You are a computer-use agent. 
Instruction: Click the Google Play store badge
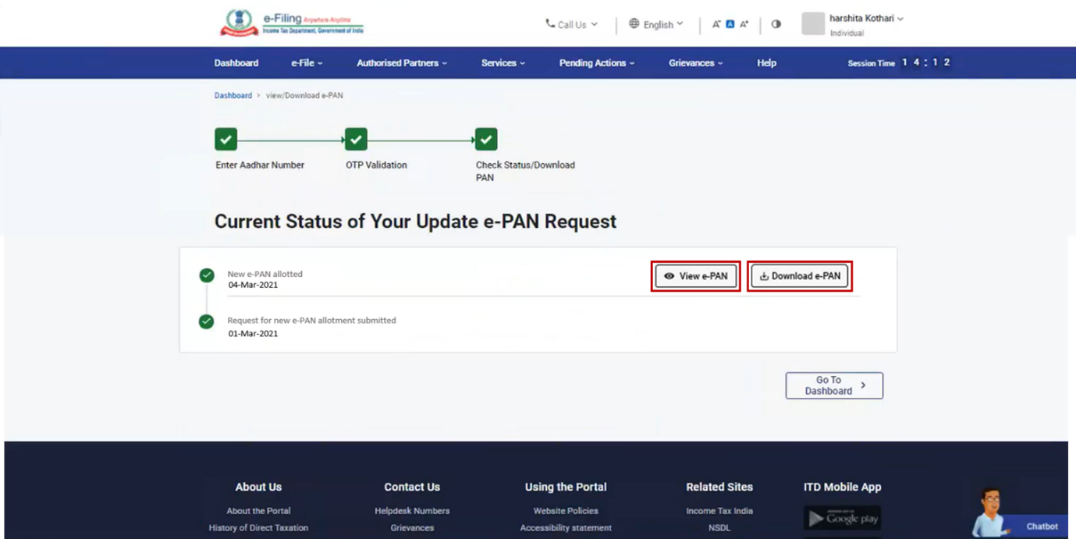842,518
